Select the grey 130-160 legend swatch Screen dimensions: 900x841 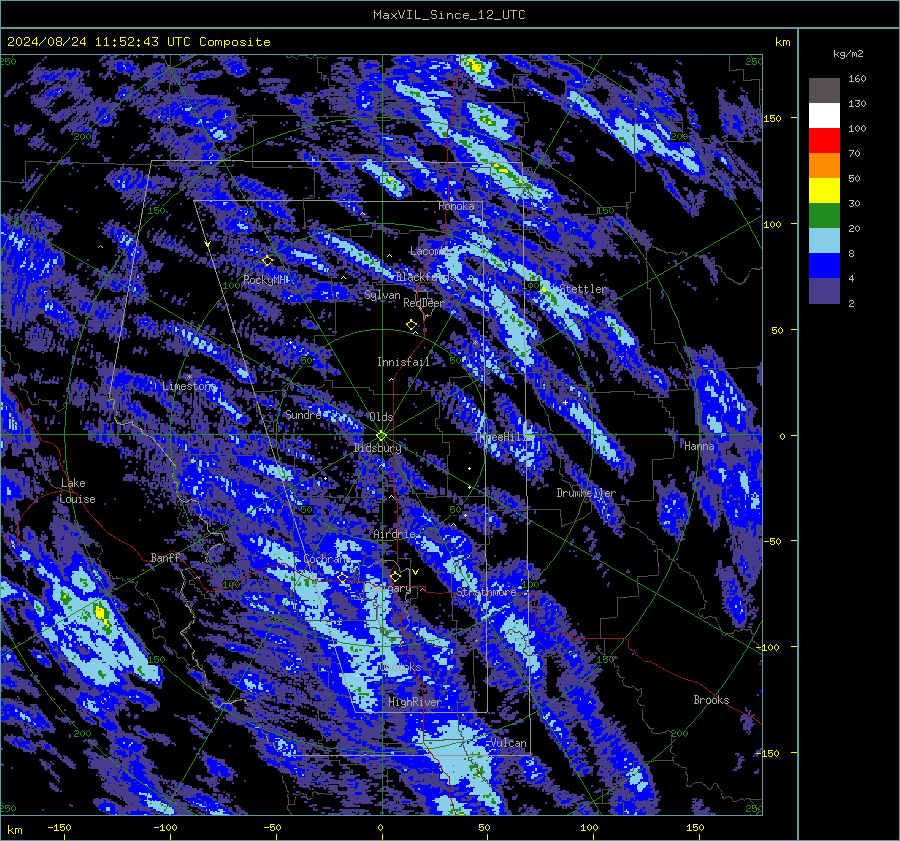tap(824, 91)
